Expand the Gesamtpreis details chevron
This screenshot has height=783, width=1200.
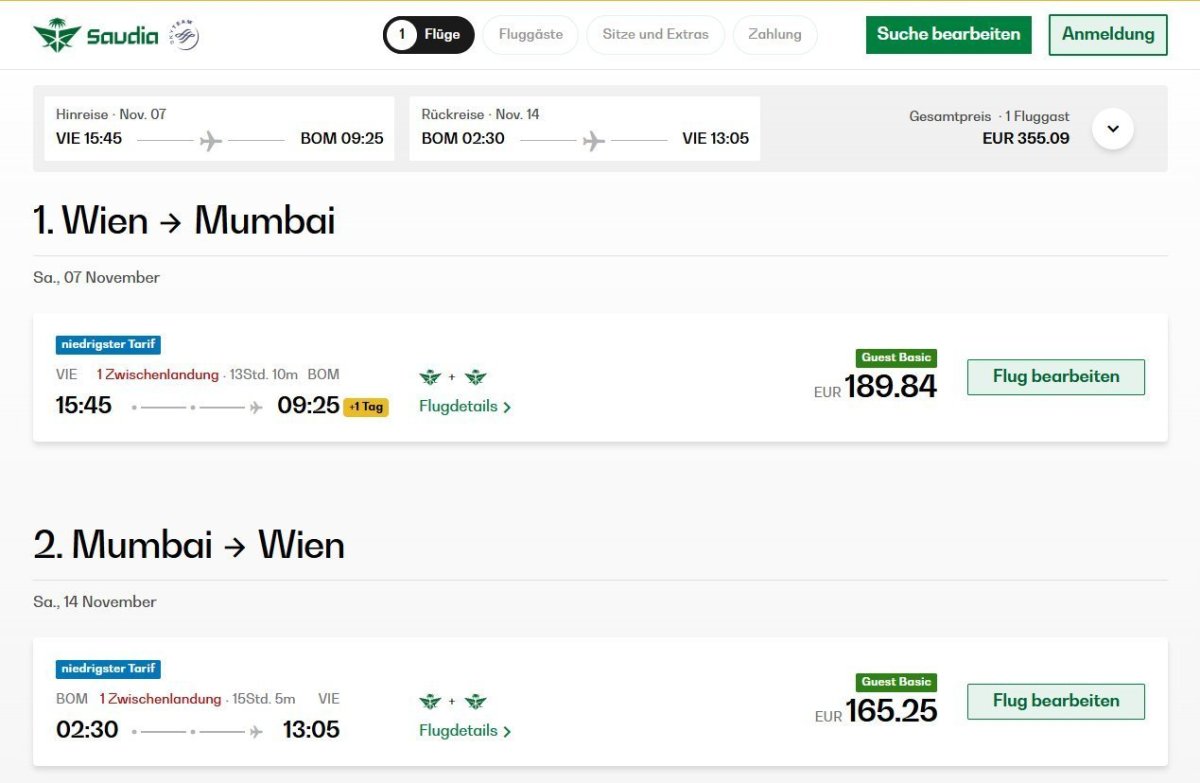(x=1113, y=129)
